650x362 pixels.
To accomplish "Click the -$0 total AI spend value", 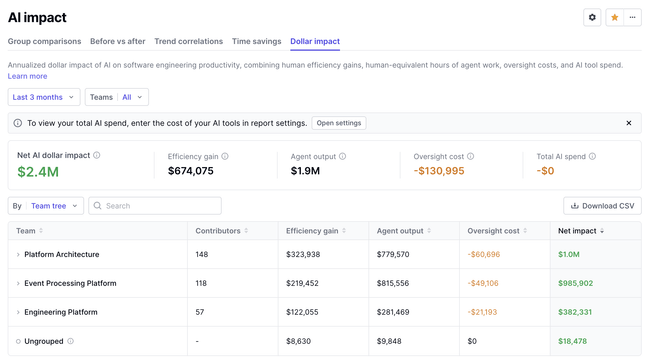I will coord(545,171).
